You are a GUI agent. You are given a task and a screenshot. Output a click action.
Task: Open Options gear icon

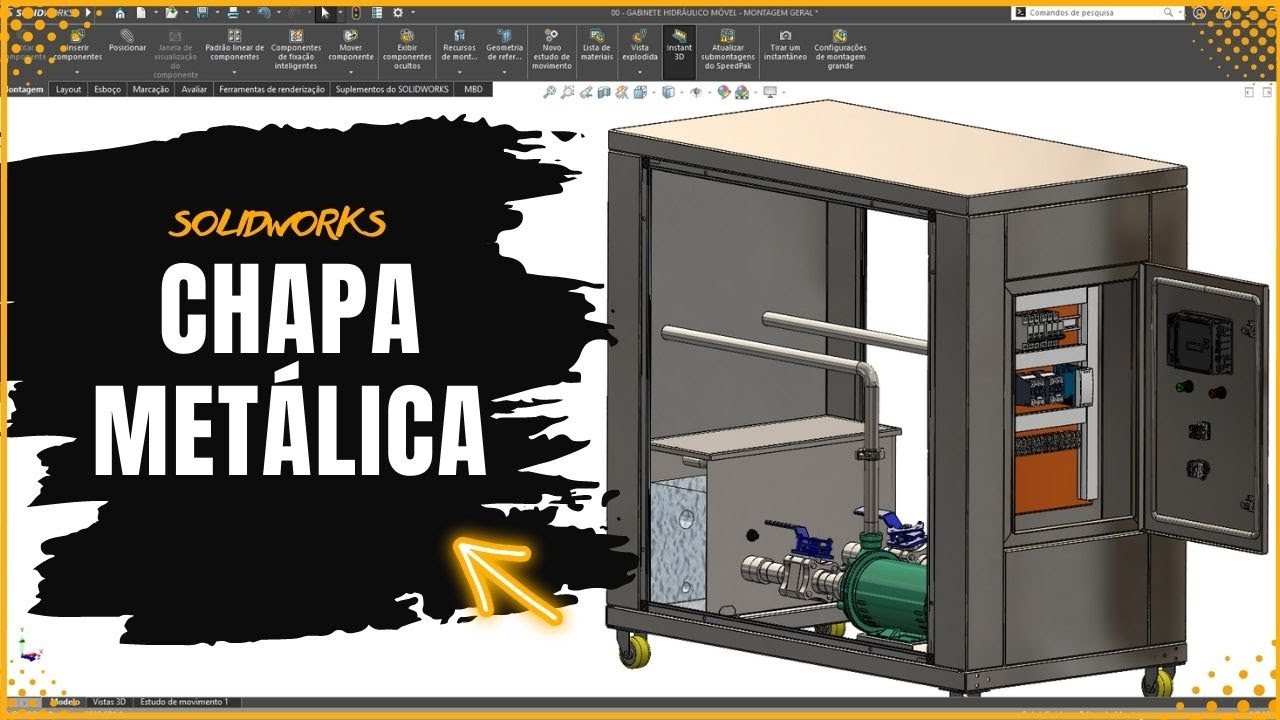(398, 13)
